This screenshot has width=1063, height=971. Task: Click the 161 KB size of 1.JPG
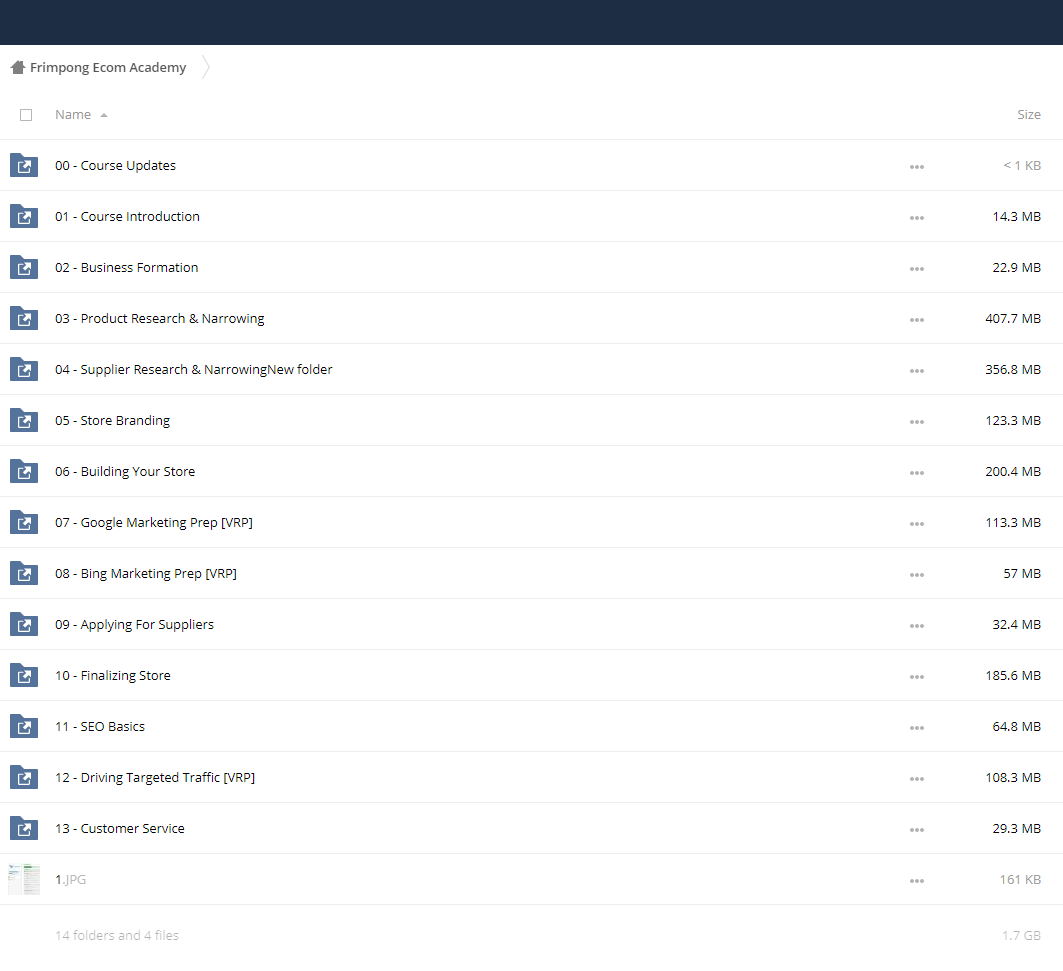point(1020,879)
